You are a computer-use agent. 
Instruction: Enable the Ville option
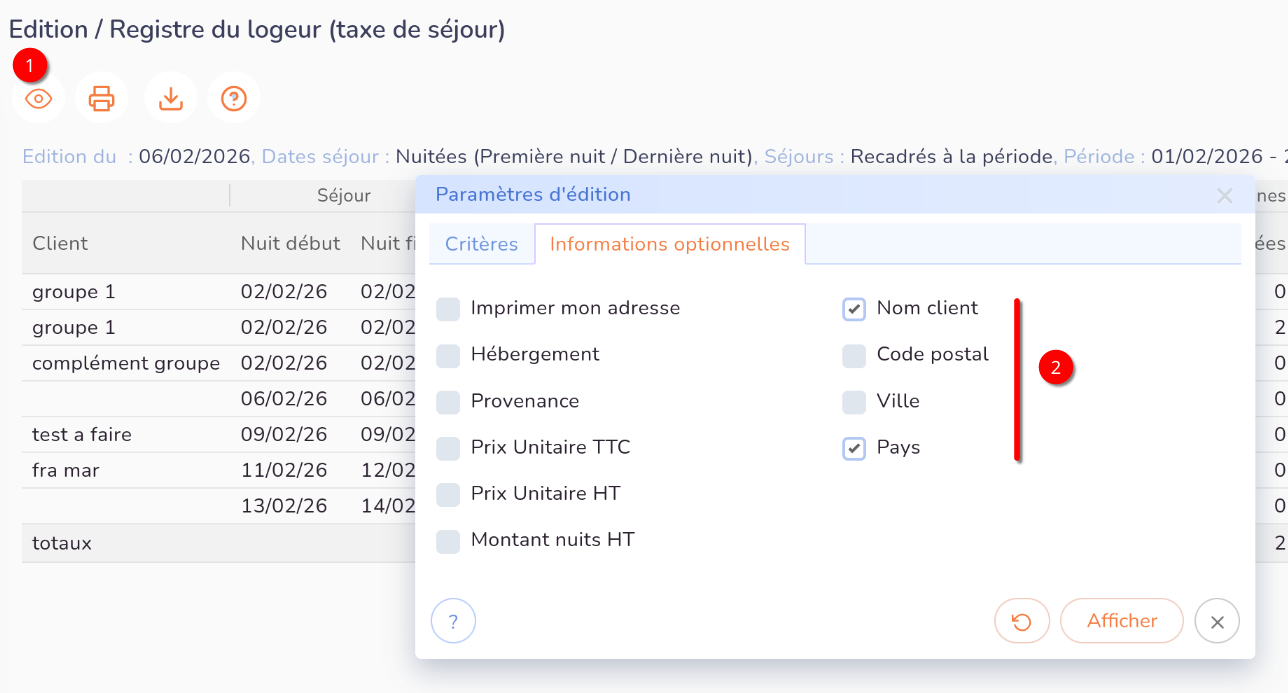coord(853,401)
